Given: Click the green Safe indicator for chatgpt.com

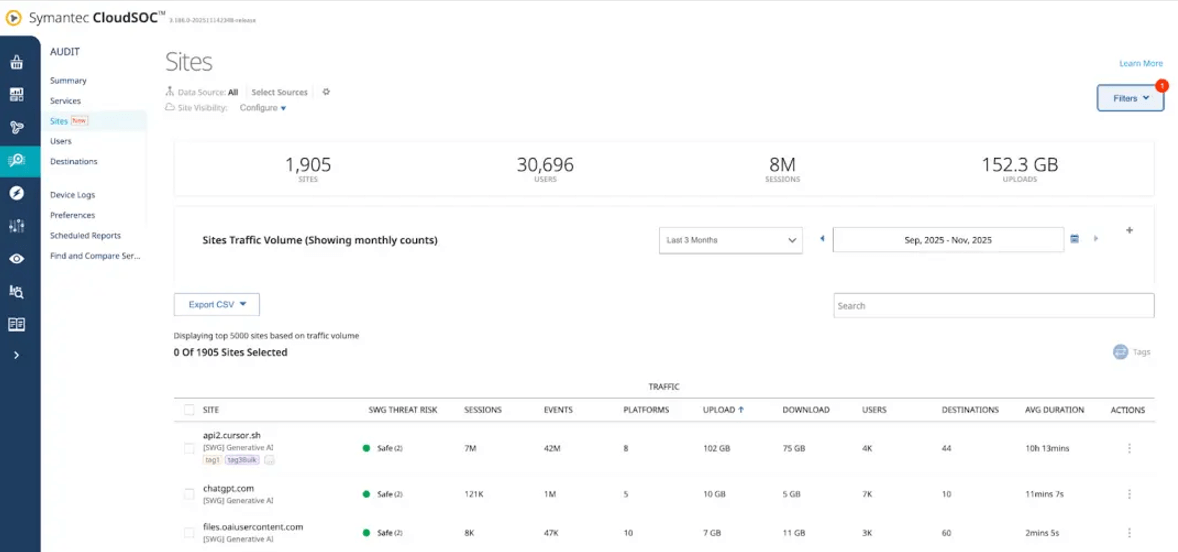Looking at the screenshot, I should coord(367,494).
